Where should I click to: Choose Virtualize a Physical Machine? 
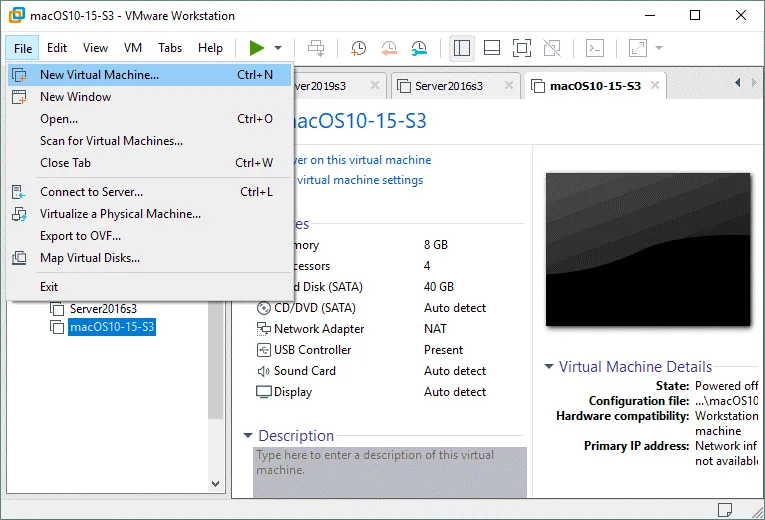(x=120, y=214)
